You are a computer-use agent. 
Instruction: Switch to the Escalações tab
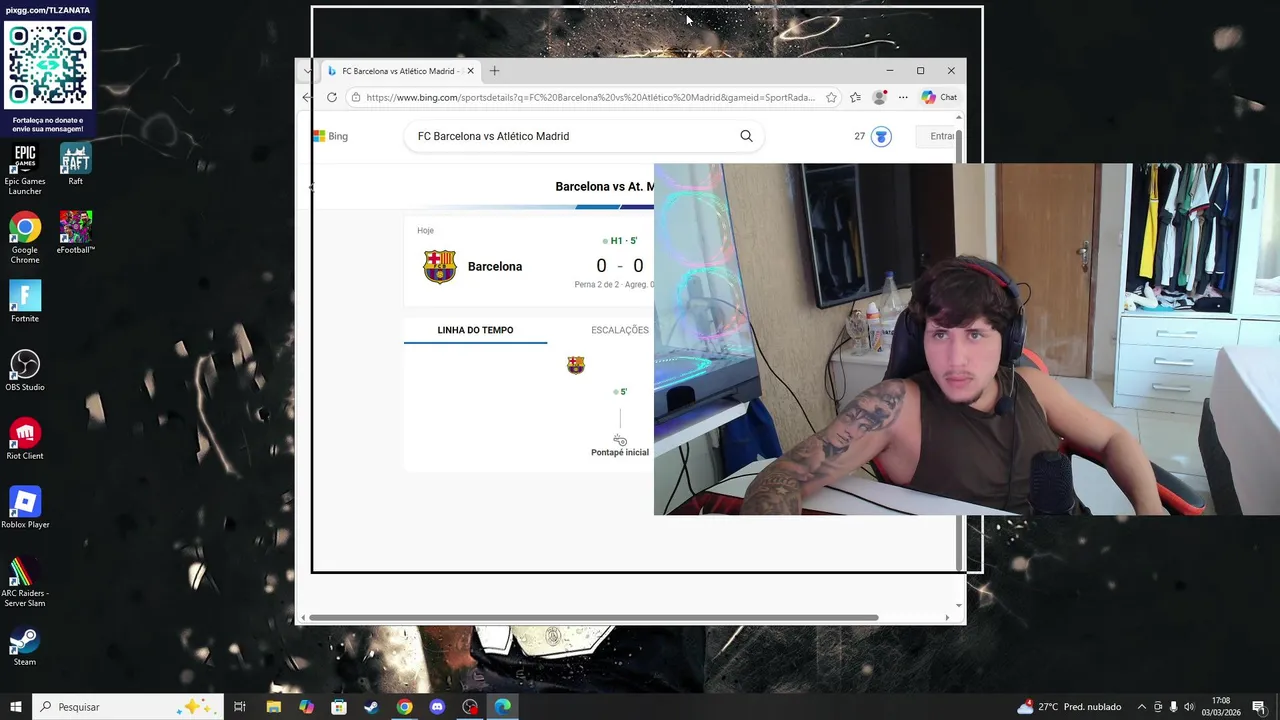coord(620,330)
